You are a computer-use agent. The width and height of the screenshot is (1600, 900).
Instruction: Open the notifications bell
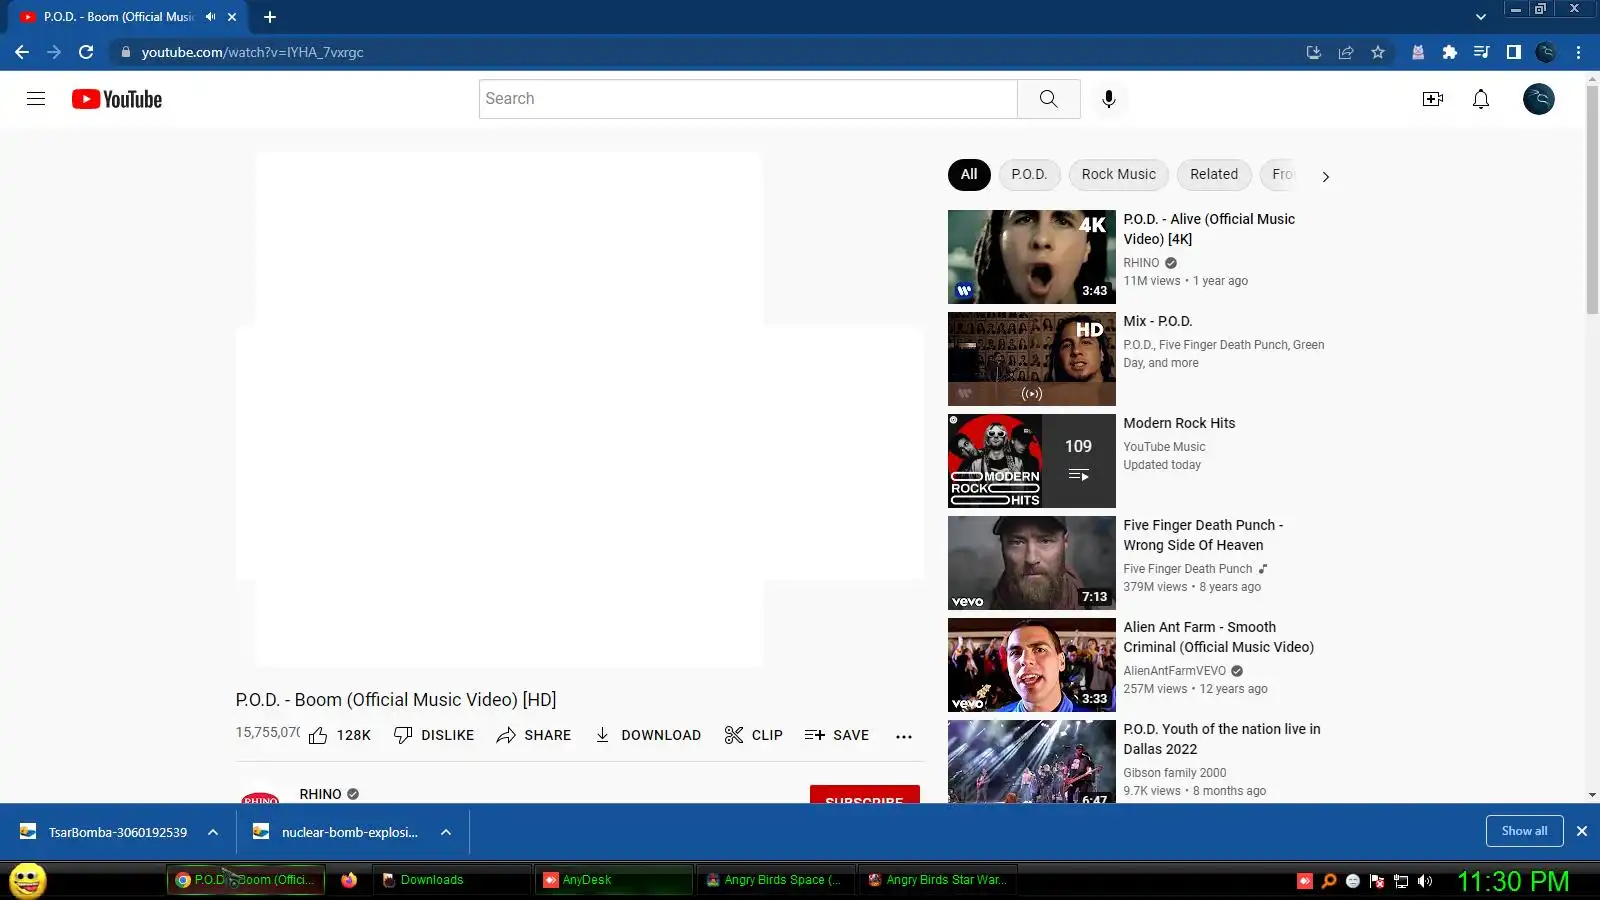tap(1481, 99)
